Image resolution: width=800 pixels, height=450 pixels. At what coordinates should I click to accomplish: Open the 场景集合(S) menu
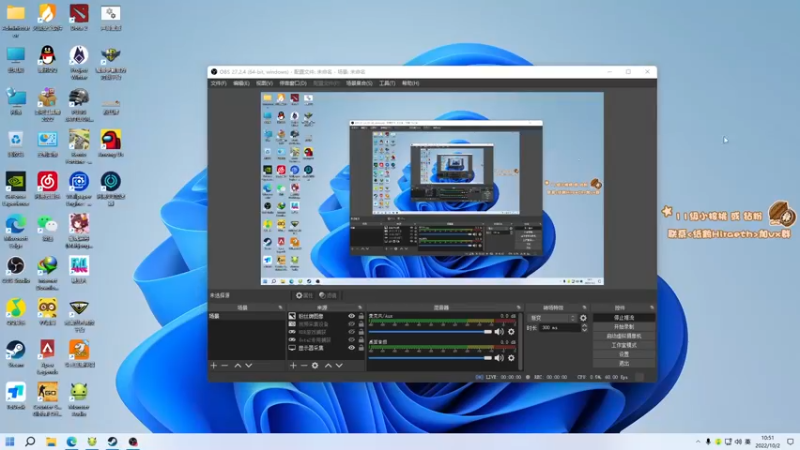click(x=359, y=83)
